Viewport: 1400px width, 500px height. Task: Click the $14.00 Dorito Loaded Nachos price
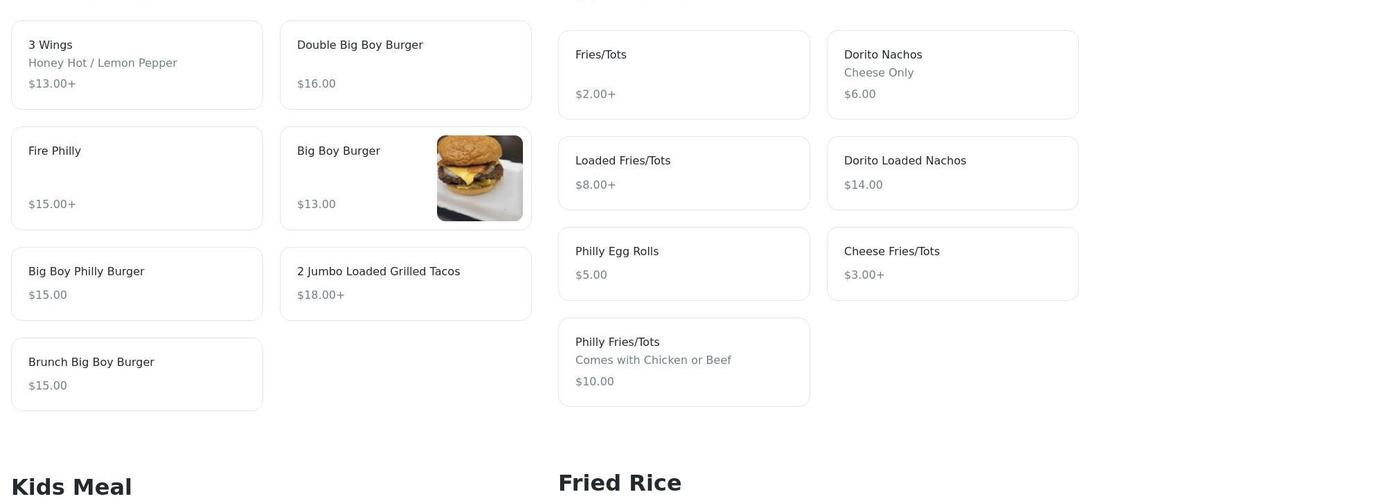click(863, 185)
